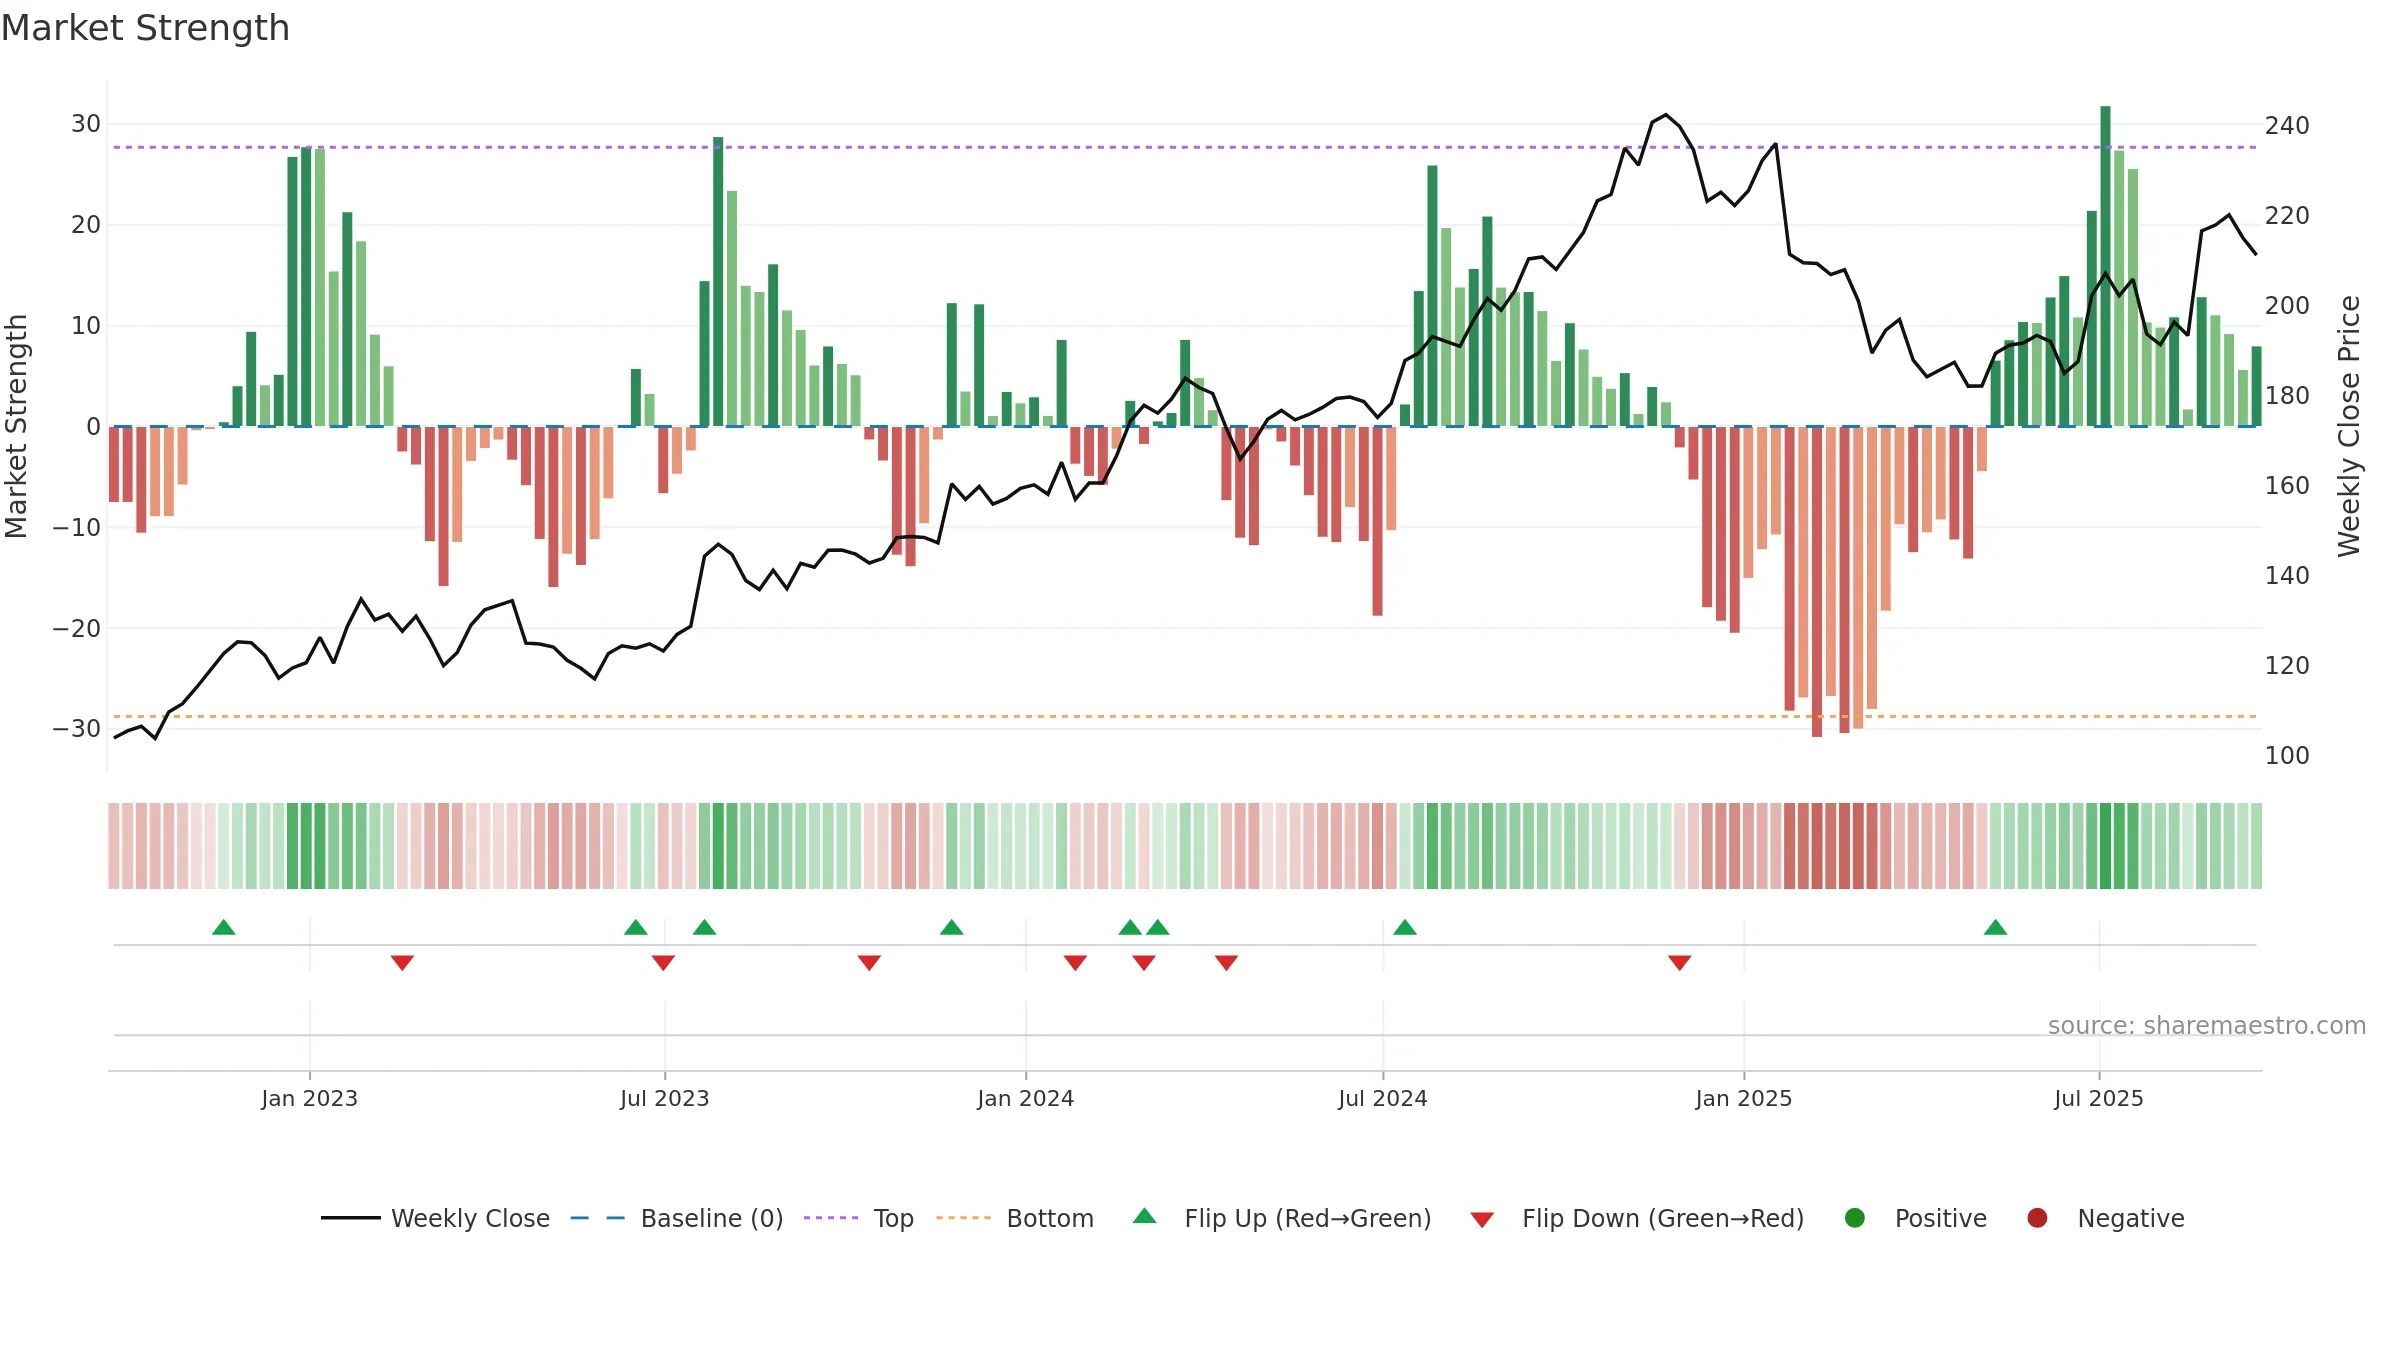Click the flip-down marker just after Jan 2023
Image resolution: width=2400 pixels, height=1350 pixels.
click(x=402, y=962)
